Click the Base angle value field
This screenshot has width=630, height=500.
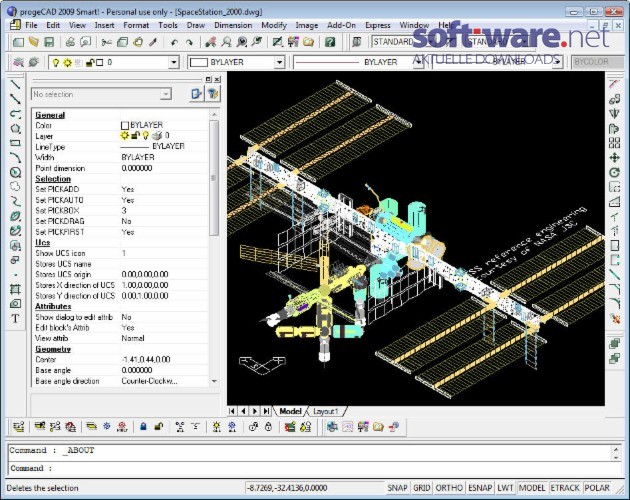tap(164, 370)
